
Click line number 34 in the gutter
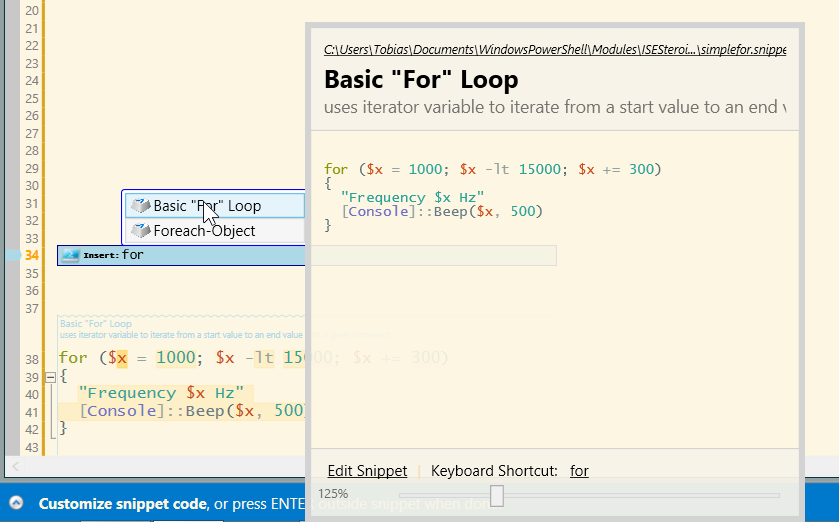click(x=30, y=256)
